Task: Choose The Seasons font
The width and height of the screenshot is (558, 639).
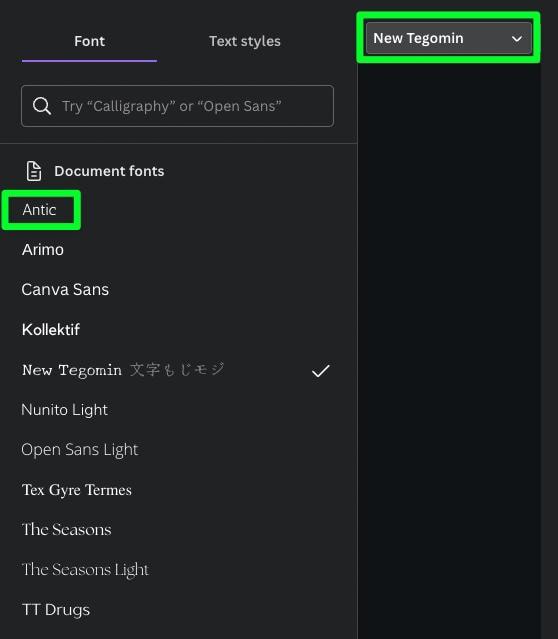Action: click(66, 529)
